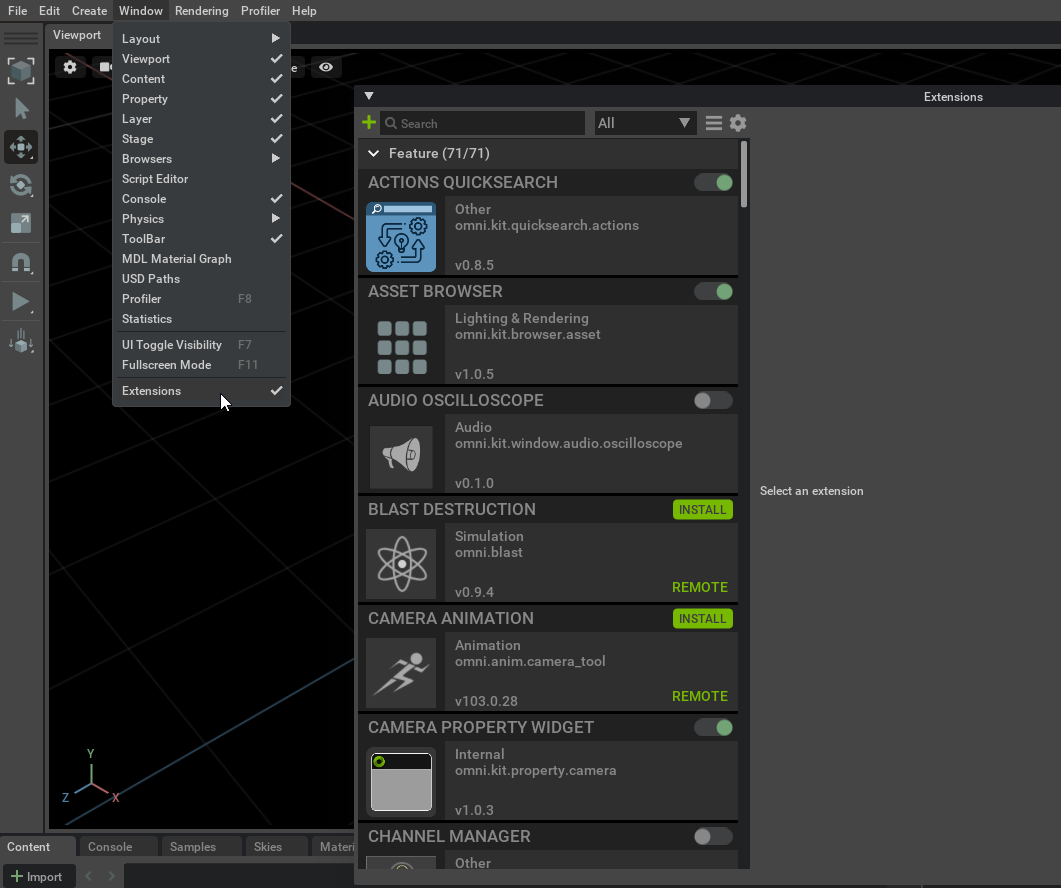Open the All filter dropdown

[x=644, y=123]
